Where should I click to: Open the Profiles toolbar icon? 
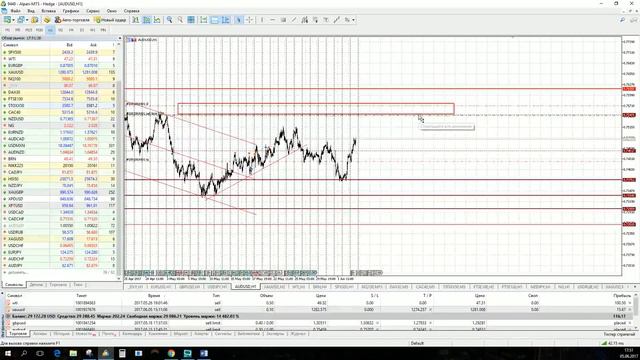pos(20,20)
